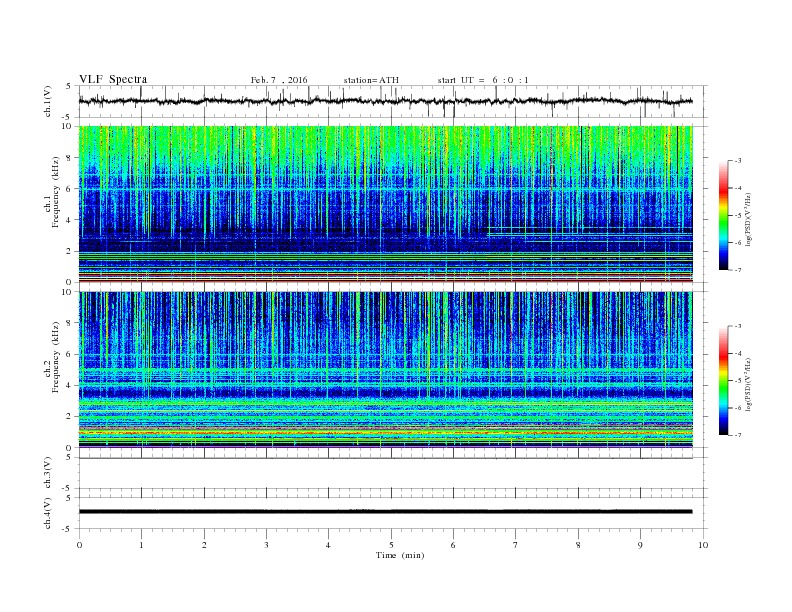Click the "VLF Spectra" title text
This screenshot has height=612, width=792.
coord(113,79)
